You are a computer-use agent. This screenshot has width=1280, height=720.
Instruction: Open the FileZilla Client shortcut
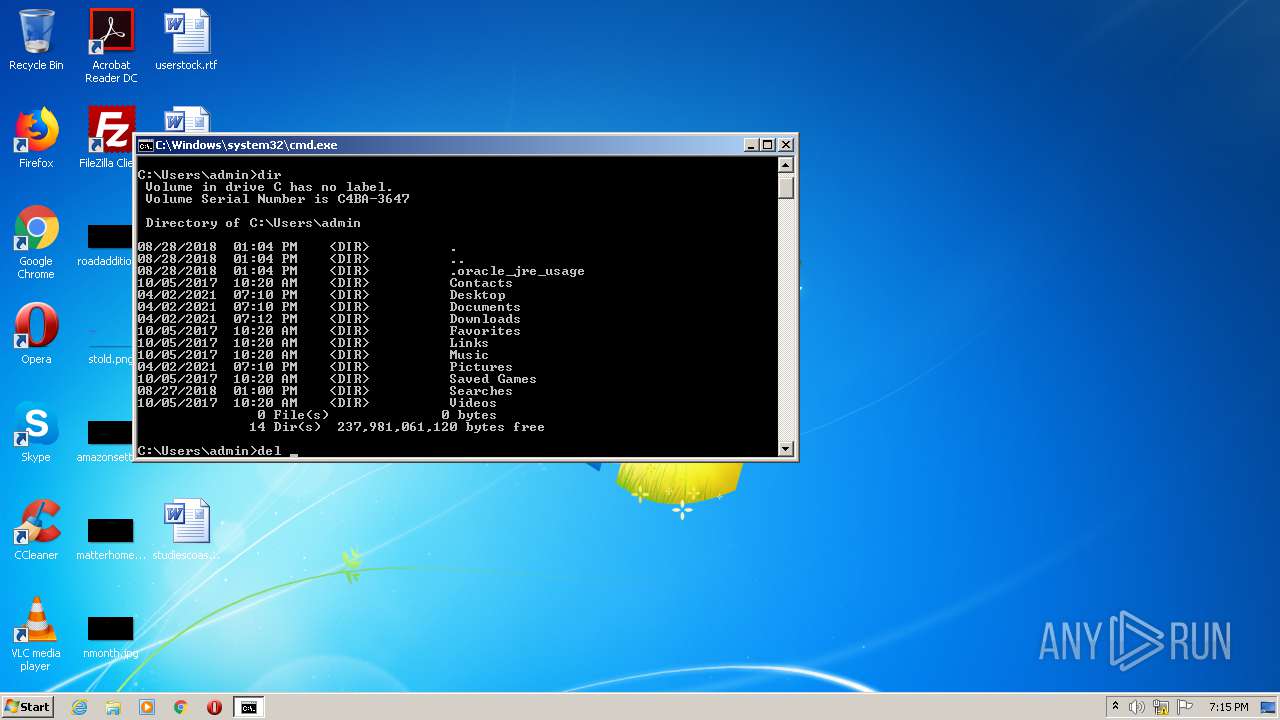click(108, 138)
